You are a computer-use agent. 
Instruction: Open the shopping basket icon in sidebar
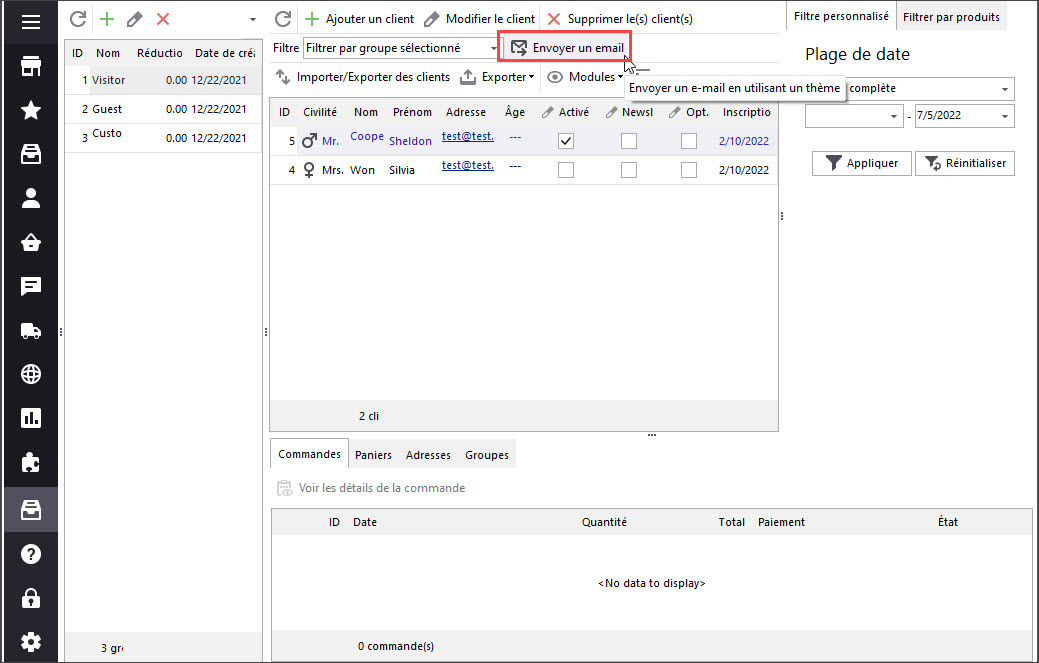click(x=30, y=242)
